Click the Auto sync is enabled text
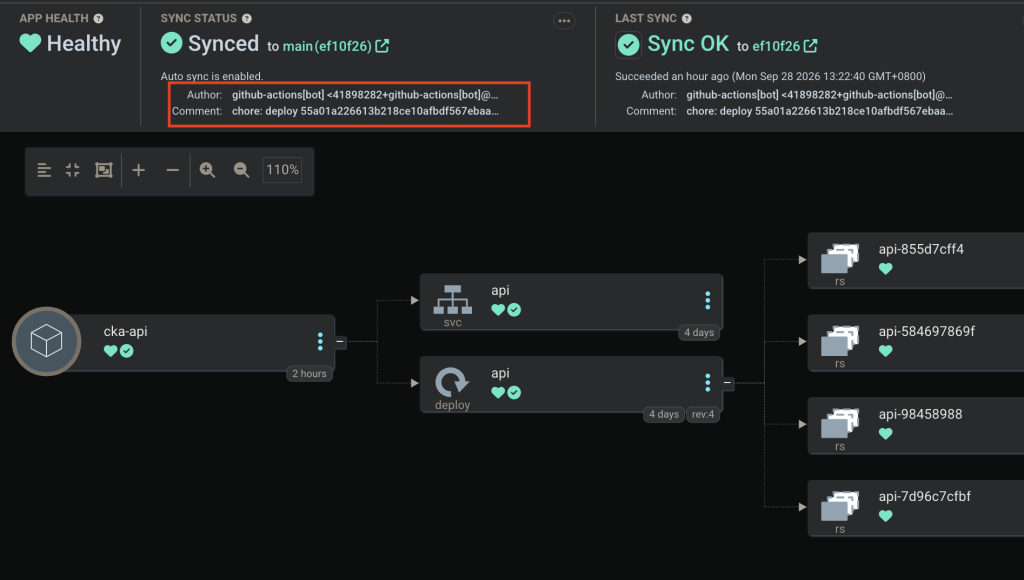This screenshot has width=1024, height=580. click(212, 76)
